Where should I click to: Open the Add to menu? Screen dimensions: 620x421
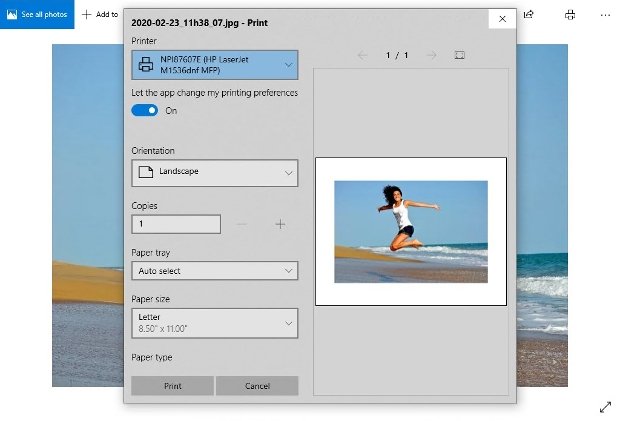point(100,15)
